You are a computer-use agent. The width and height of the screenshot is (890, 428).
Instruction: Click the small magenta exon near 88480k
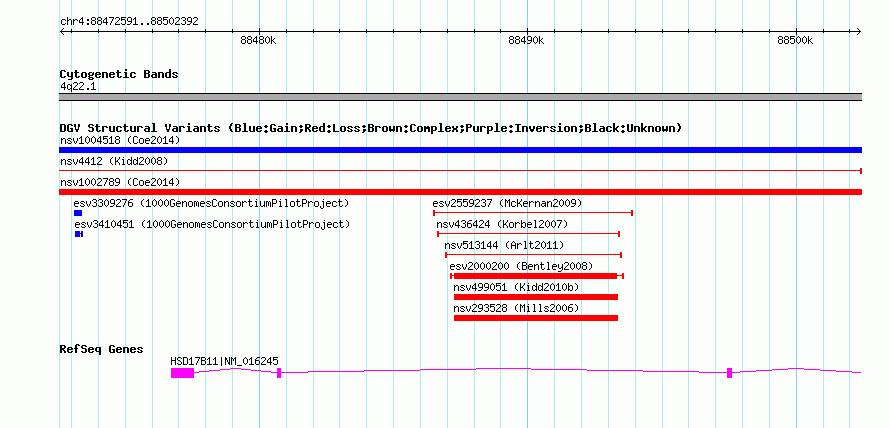point(279,373)
